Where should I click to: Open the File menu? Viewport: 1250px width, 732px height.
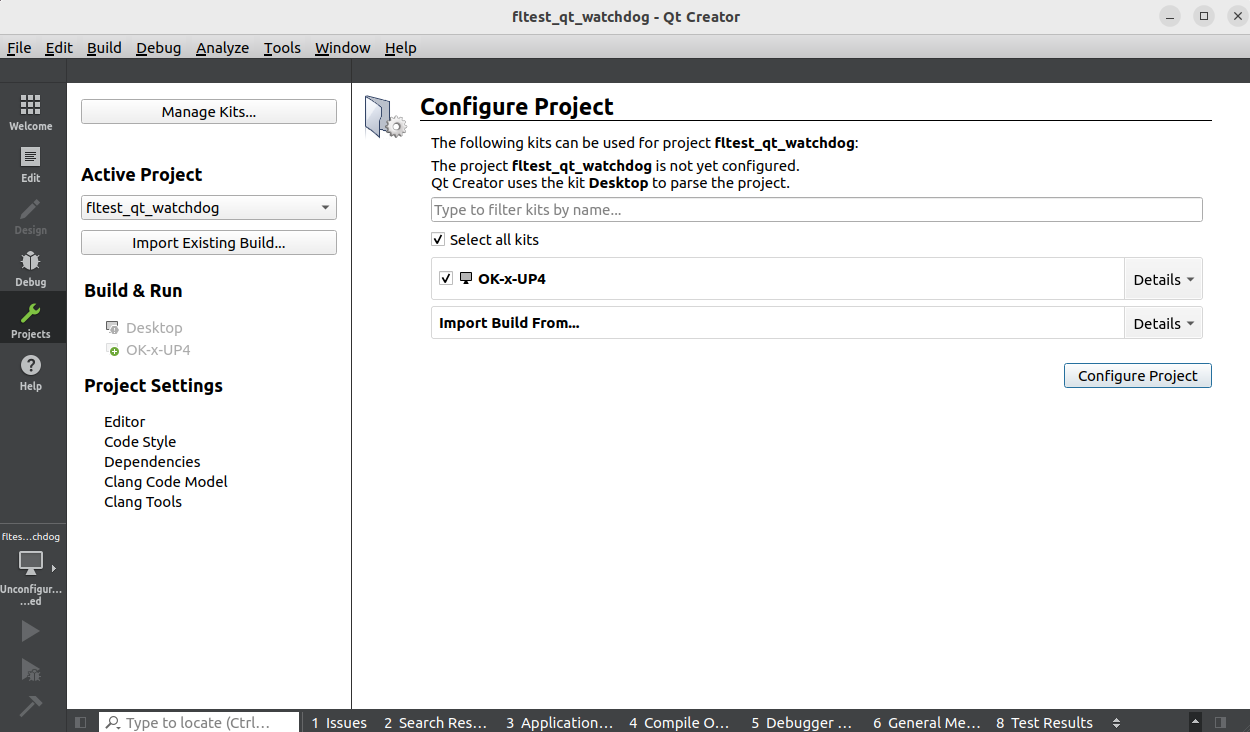[19, 48]
